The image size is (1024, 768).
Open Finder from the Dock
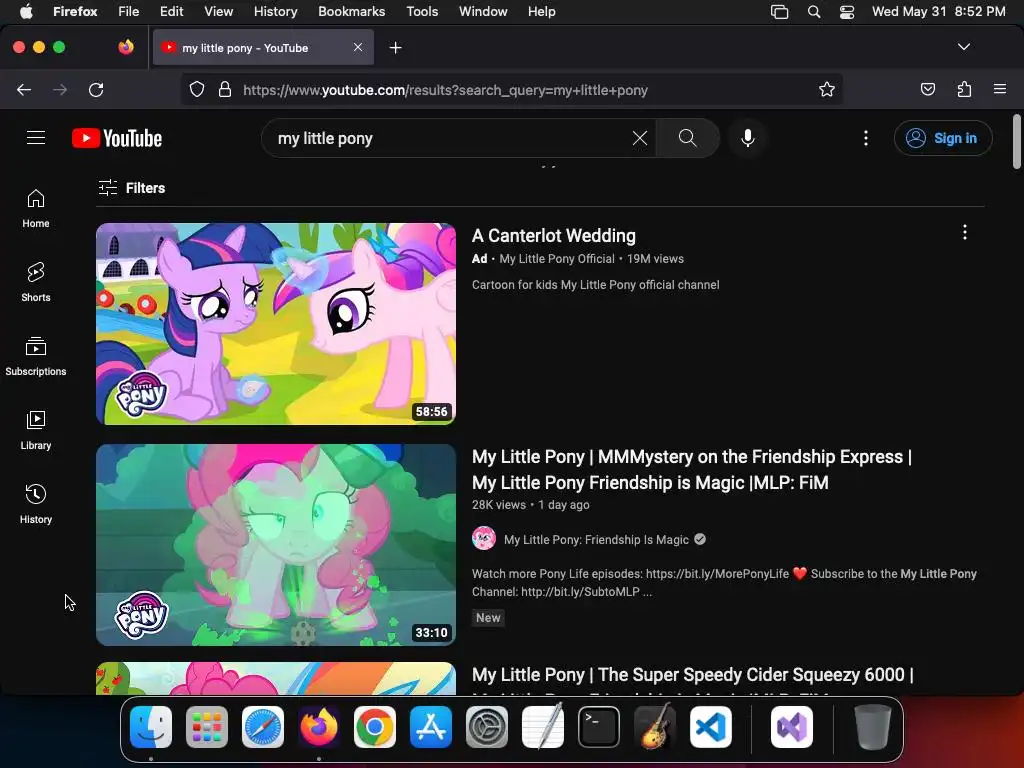point(151,727)
